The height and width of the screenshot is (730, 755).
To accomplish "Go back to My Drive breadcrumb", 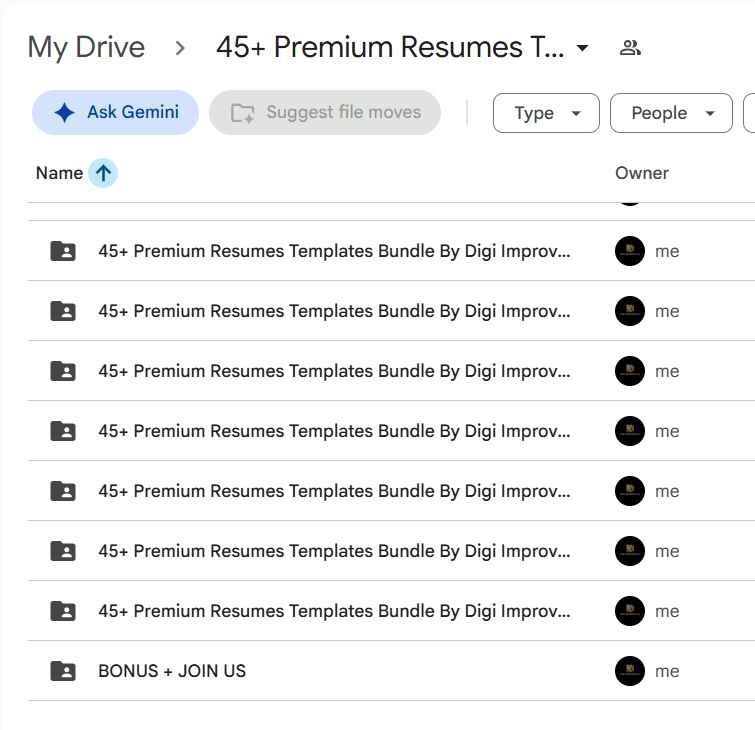I will coord(86,48).
